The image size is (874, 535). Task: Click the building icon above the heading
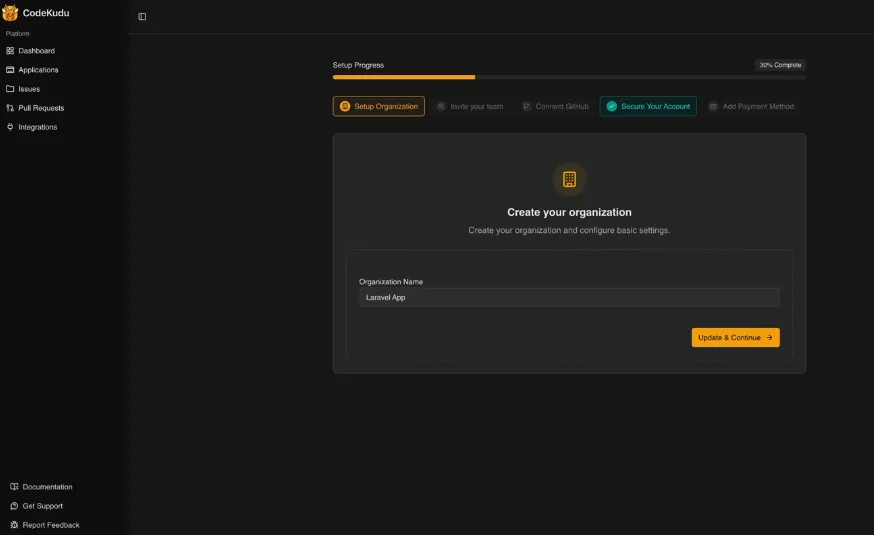pyautogui.click(x=569, y=179)
